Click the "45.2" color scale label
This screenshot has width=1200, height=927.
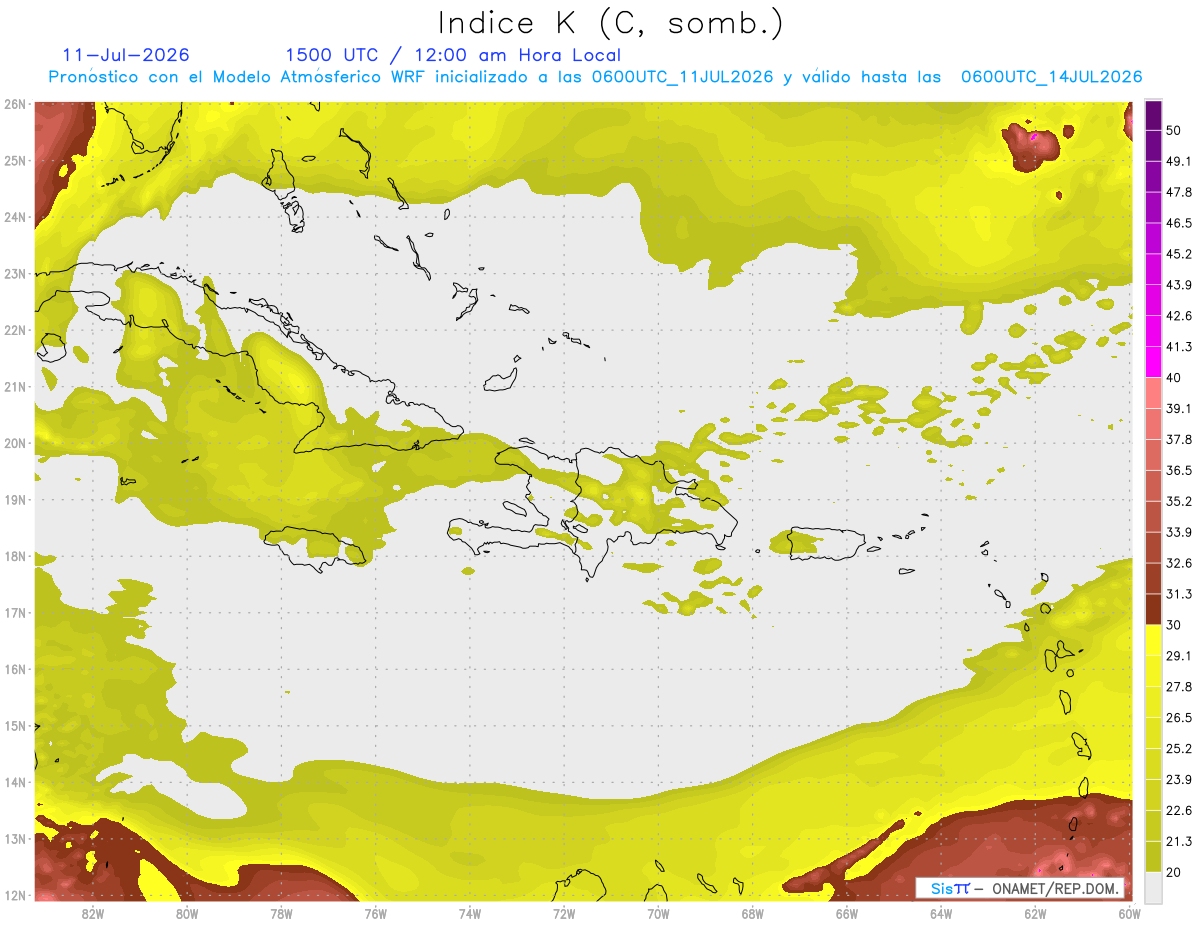coord(1178,254)
